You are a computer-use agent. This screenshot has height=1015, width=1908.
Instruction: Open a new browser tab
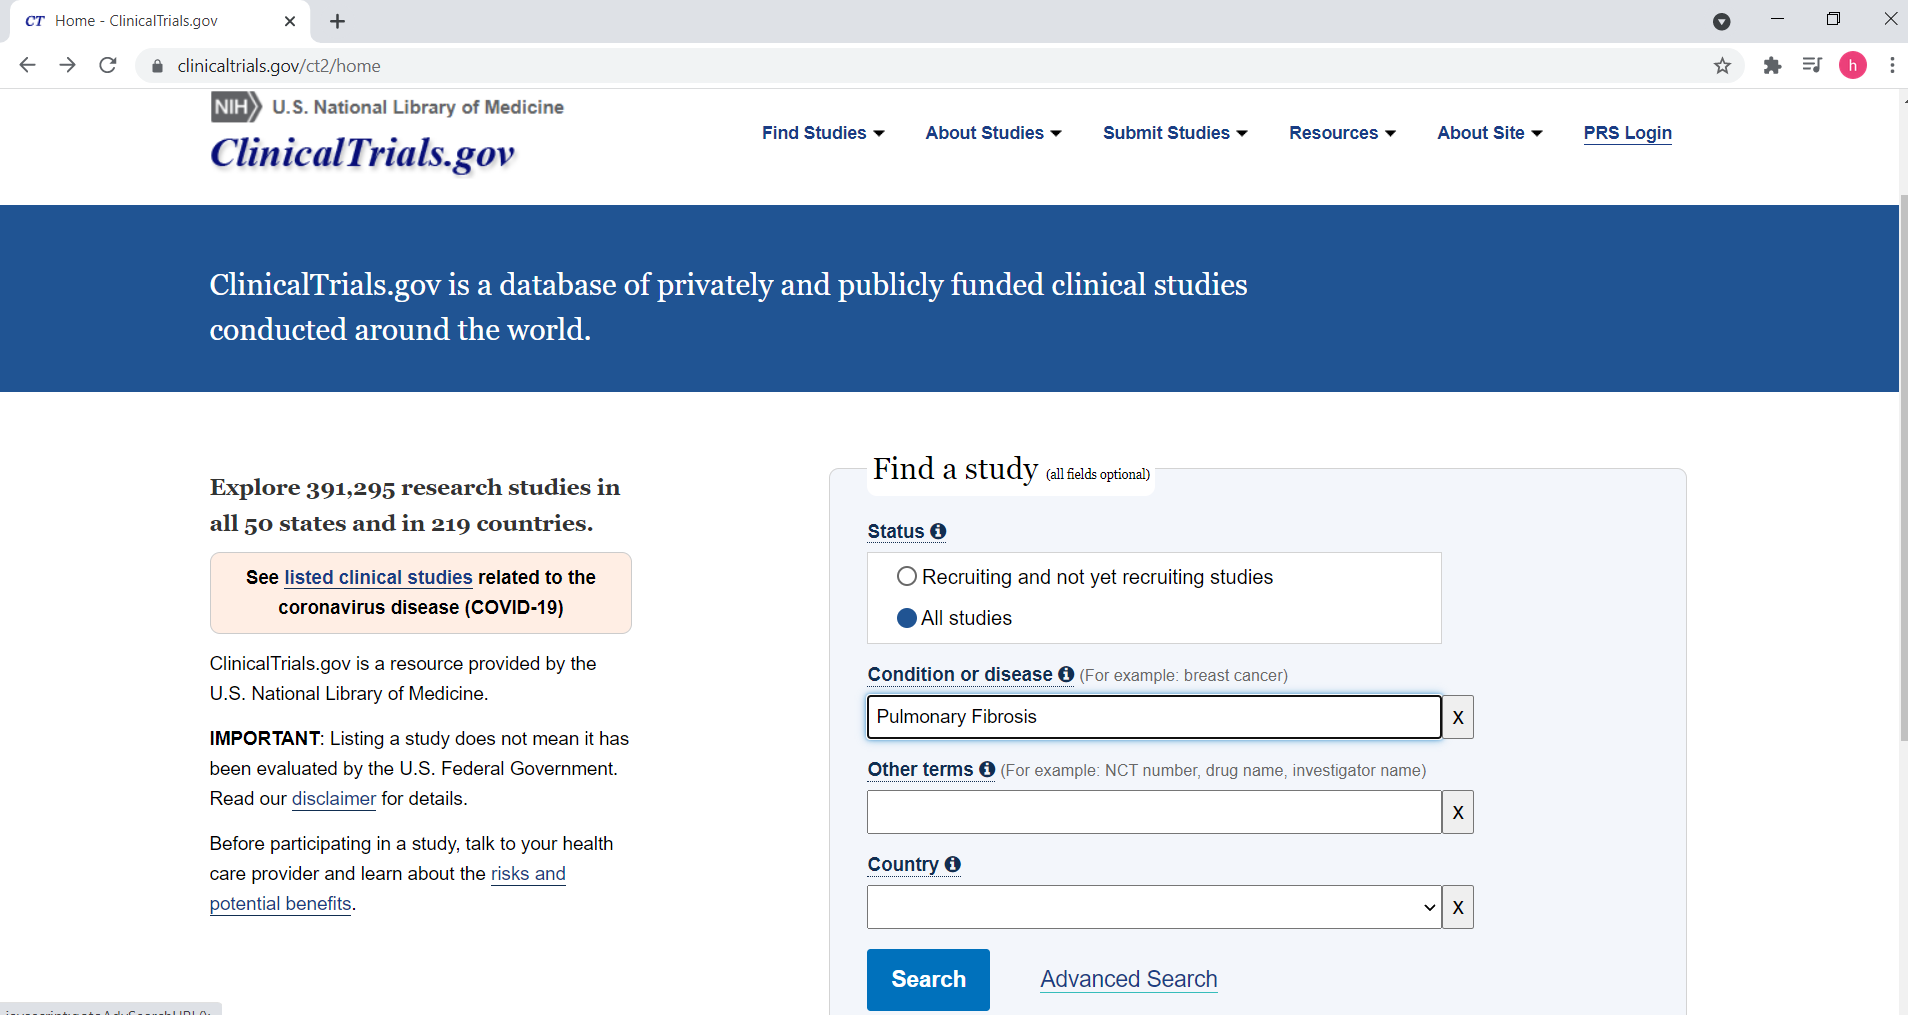337,21
